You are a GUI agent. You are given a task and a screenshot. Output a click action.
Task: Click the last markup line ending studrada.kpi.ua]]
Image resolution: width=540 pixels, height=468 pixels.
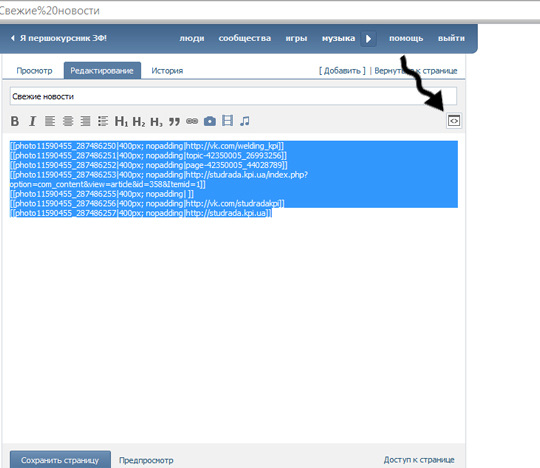[x=141, y=214]
